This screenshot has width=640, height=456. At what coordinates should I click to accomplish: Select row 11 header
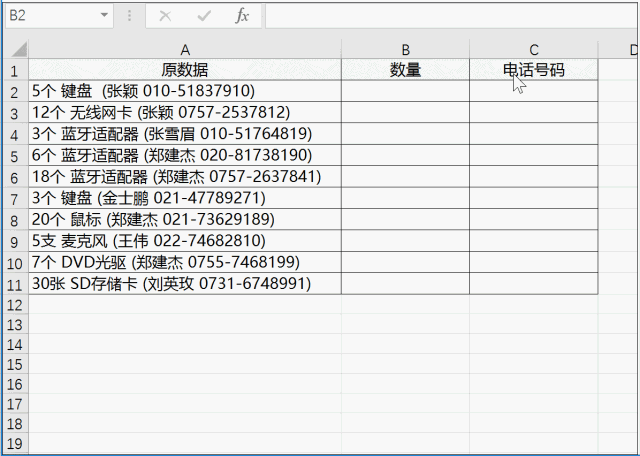coord(15,284)
